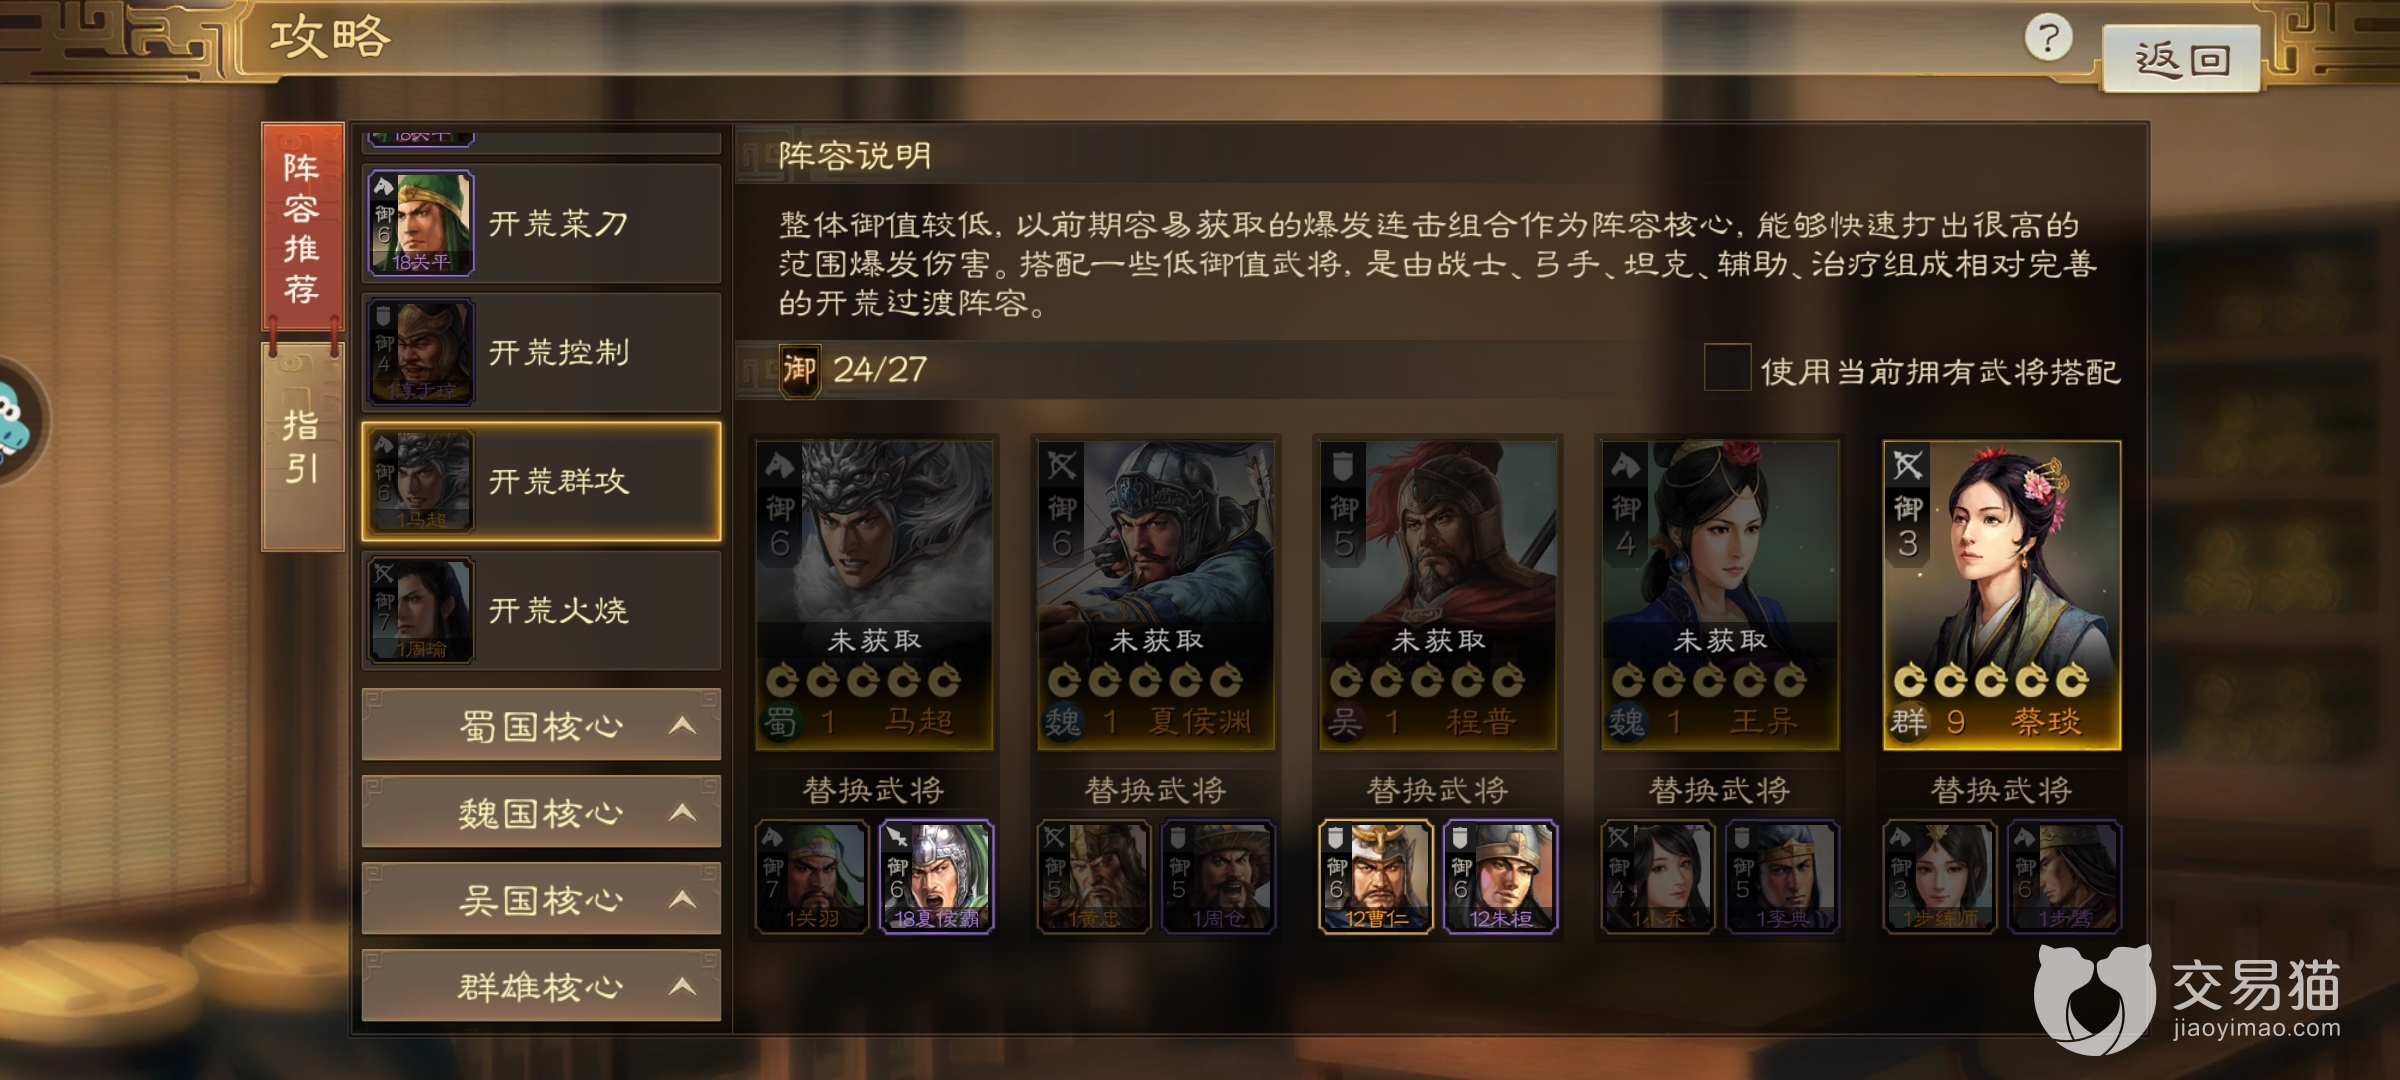The width and height of the screenshot is (2400, 1080).
Task: Click the question mark help icon
Action: (2048, 40)
